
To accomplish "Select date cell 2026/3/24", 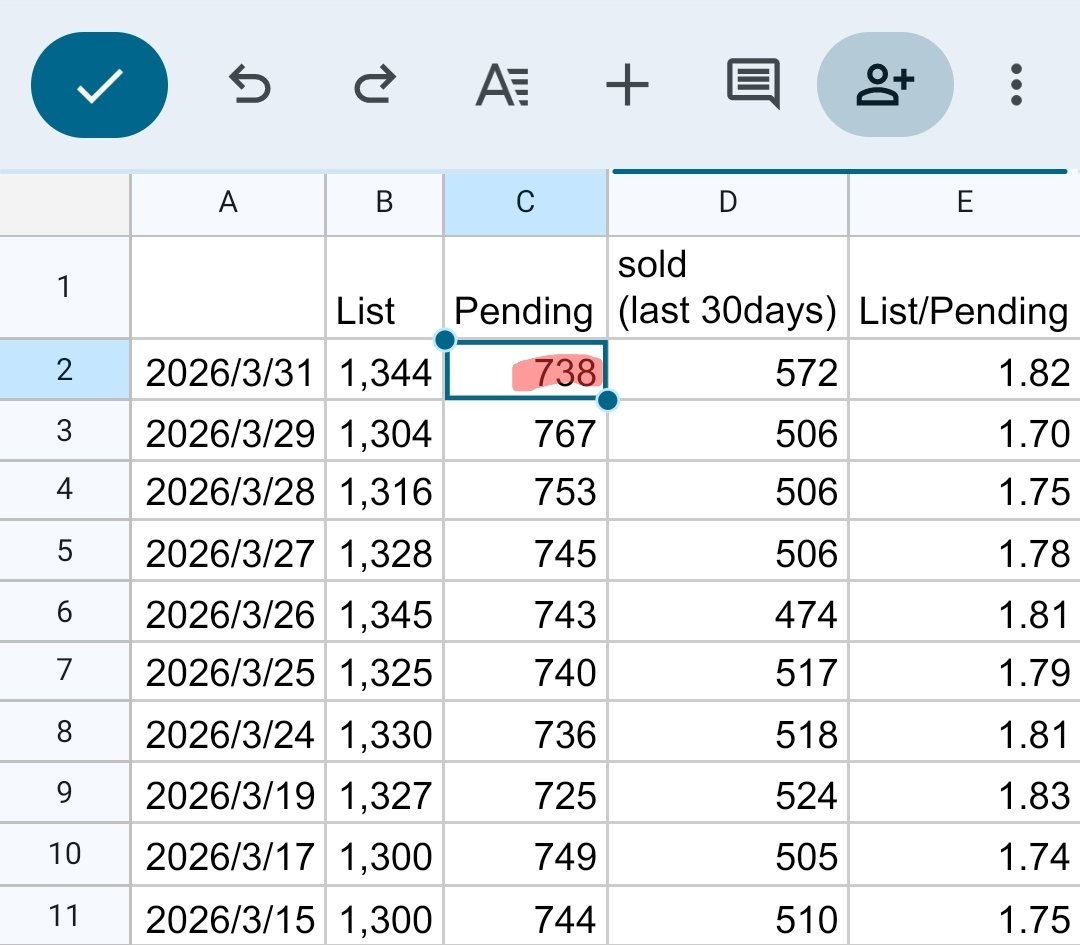I will [228, 732].
